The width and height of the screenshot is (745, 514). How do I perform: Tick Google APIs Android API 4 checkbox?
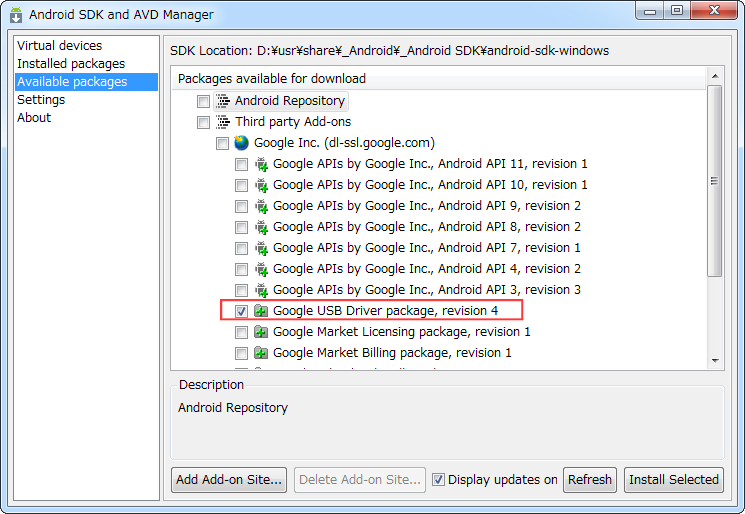[241, 269]
